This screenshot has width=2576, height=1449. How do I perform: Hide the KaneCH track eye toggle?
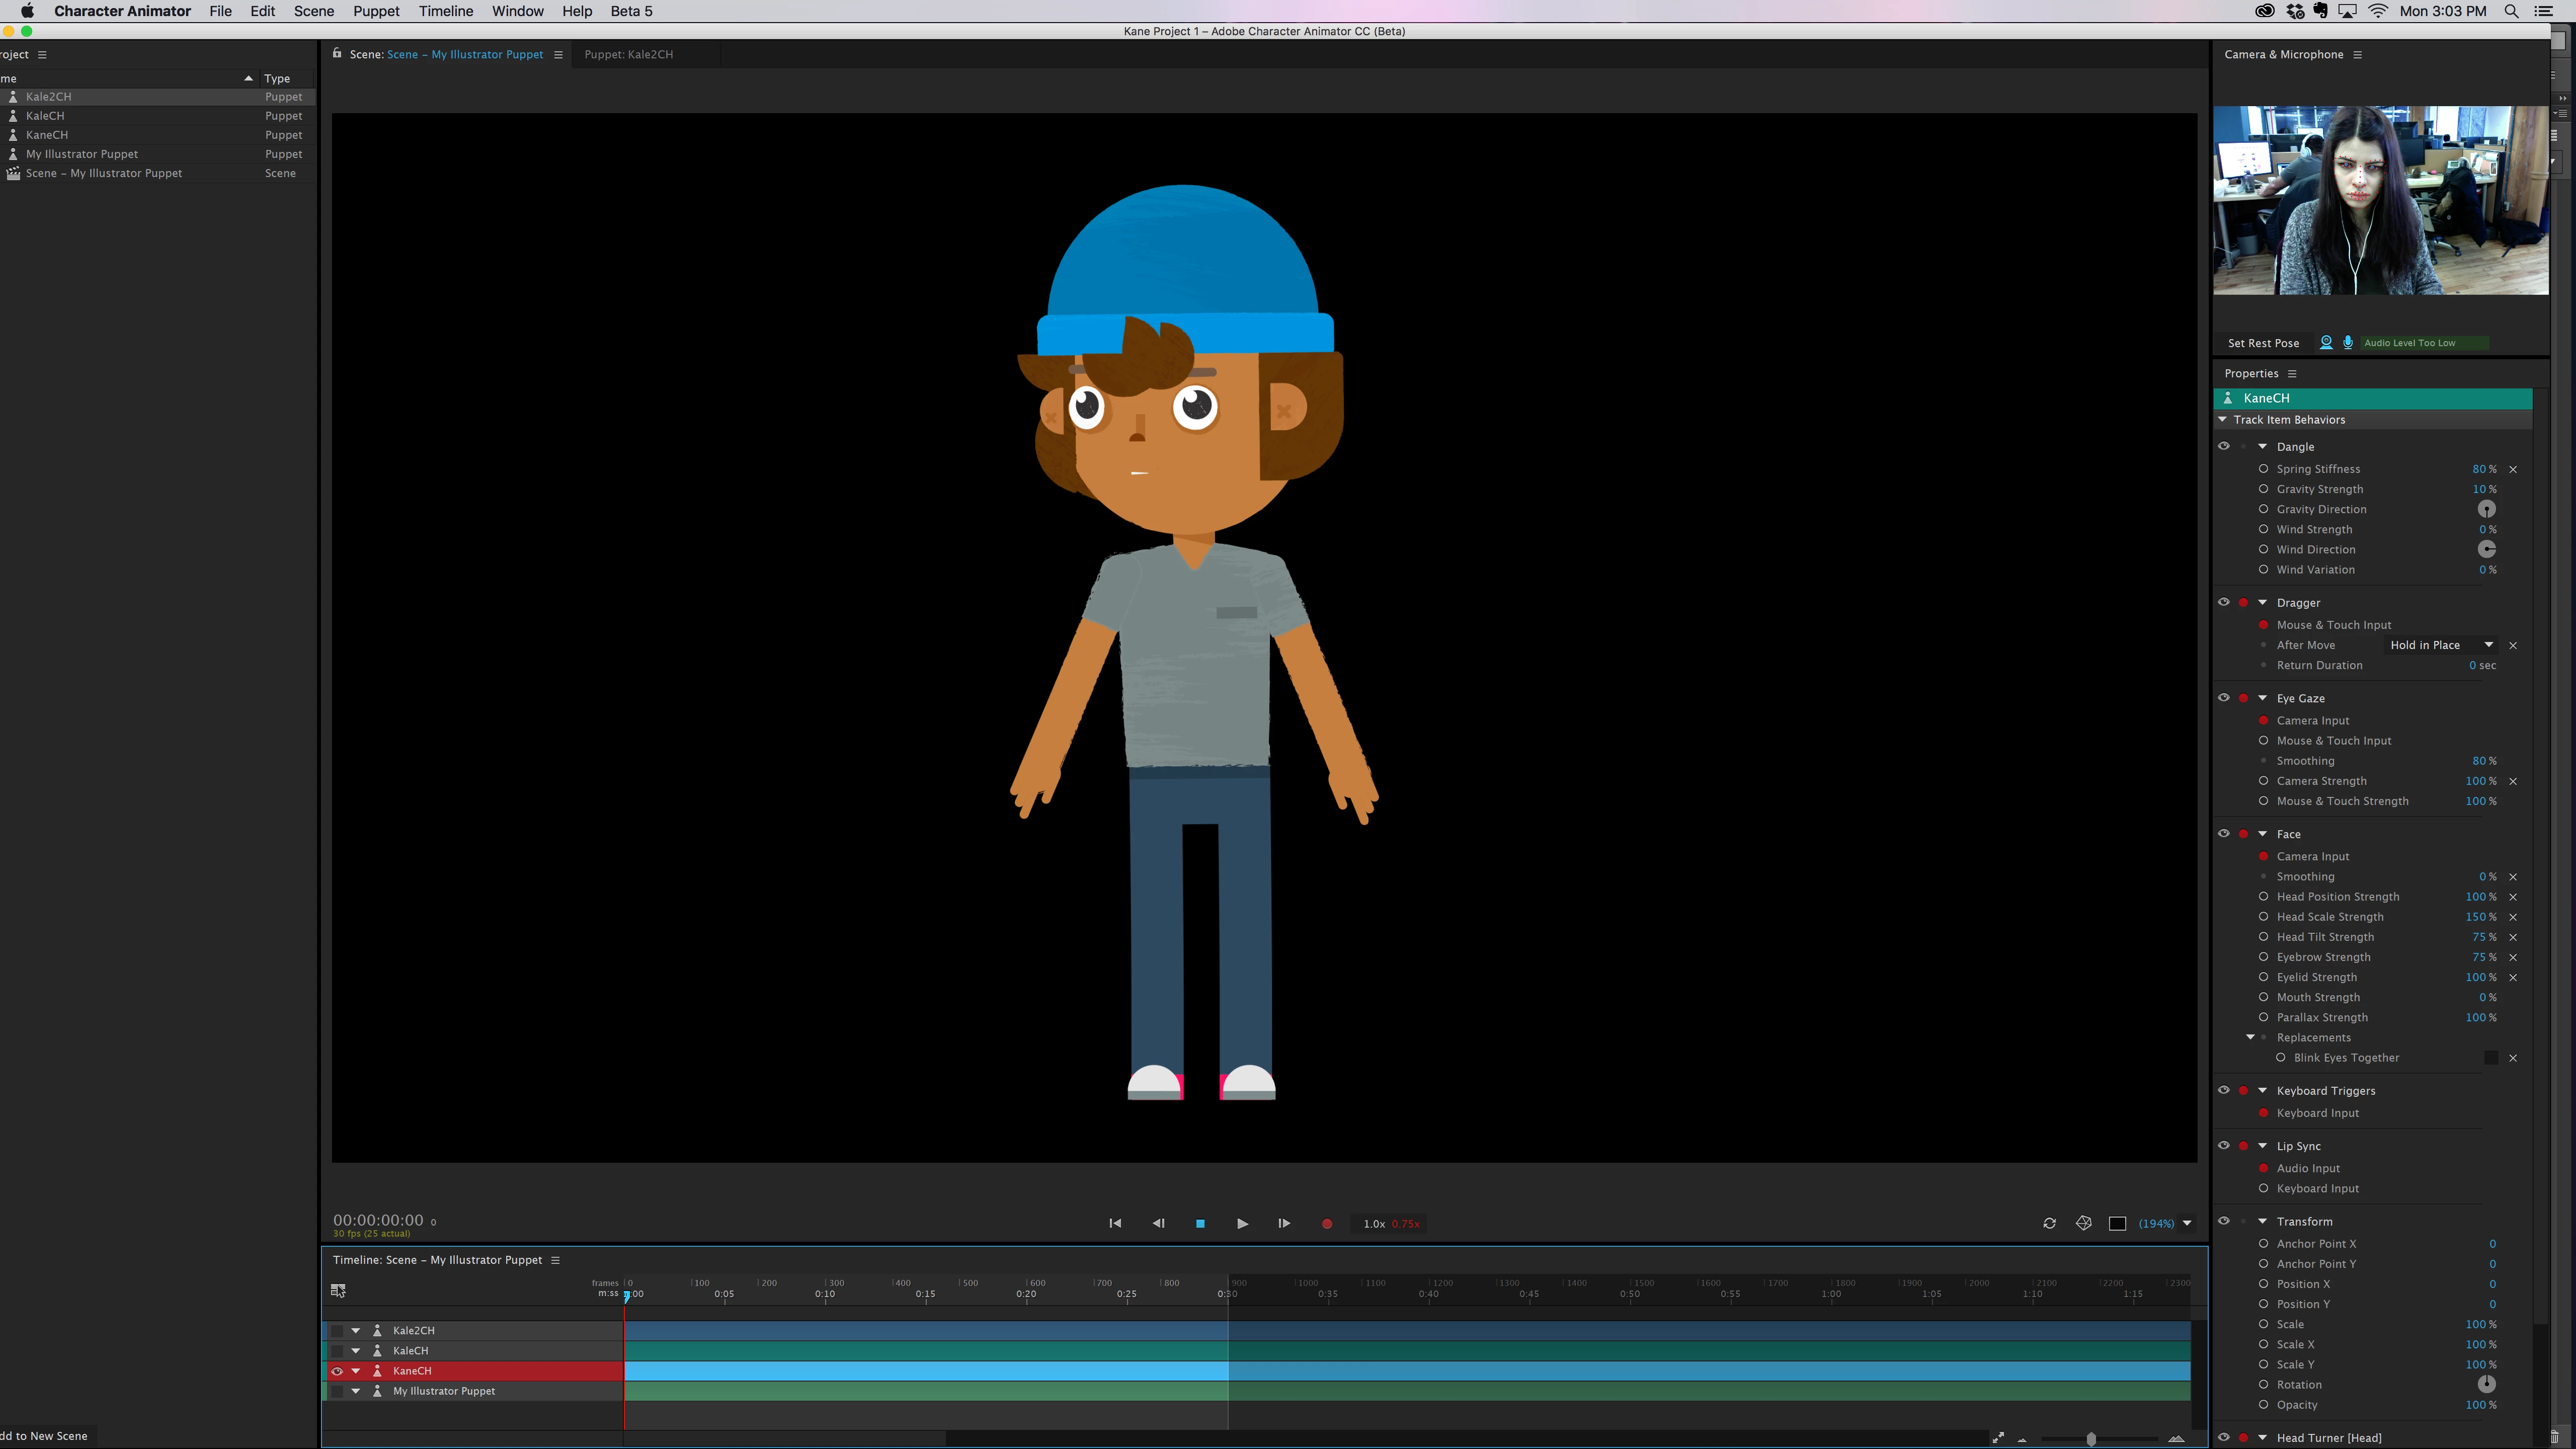pos(337,1371)
